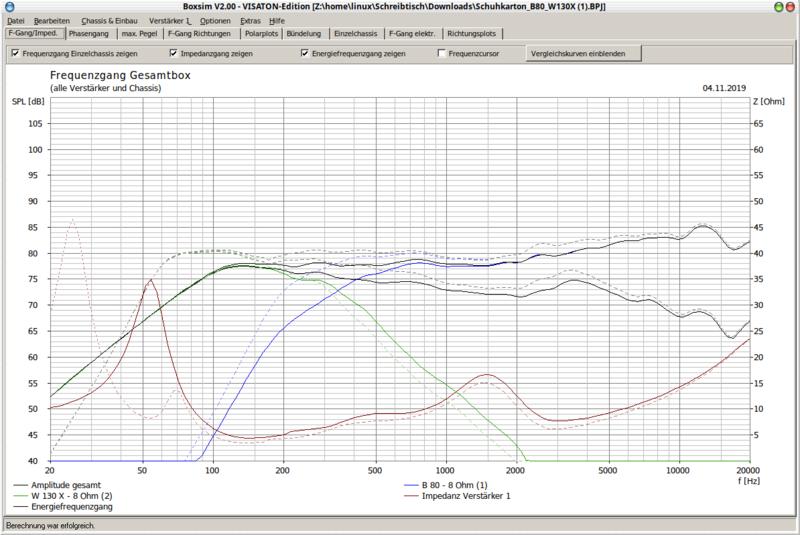This screenshot has width=800, height=535.
Task: Go to the Bündelung tab
Action: (304, 33)
